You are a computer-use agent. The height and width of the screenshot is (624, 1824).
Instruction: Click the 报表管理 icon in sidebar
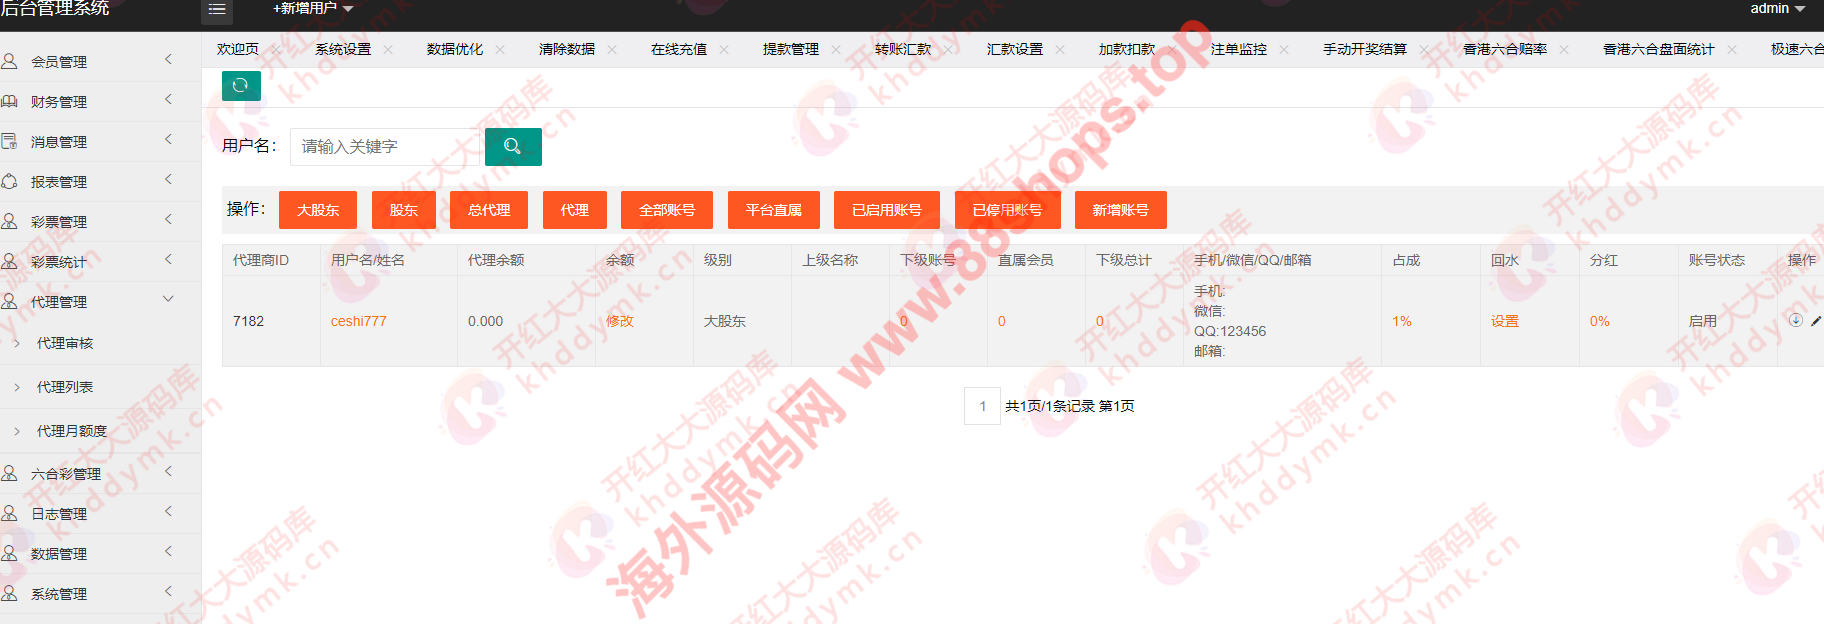point(10,181)
